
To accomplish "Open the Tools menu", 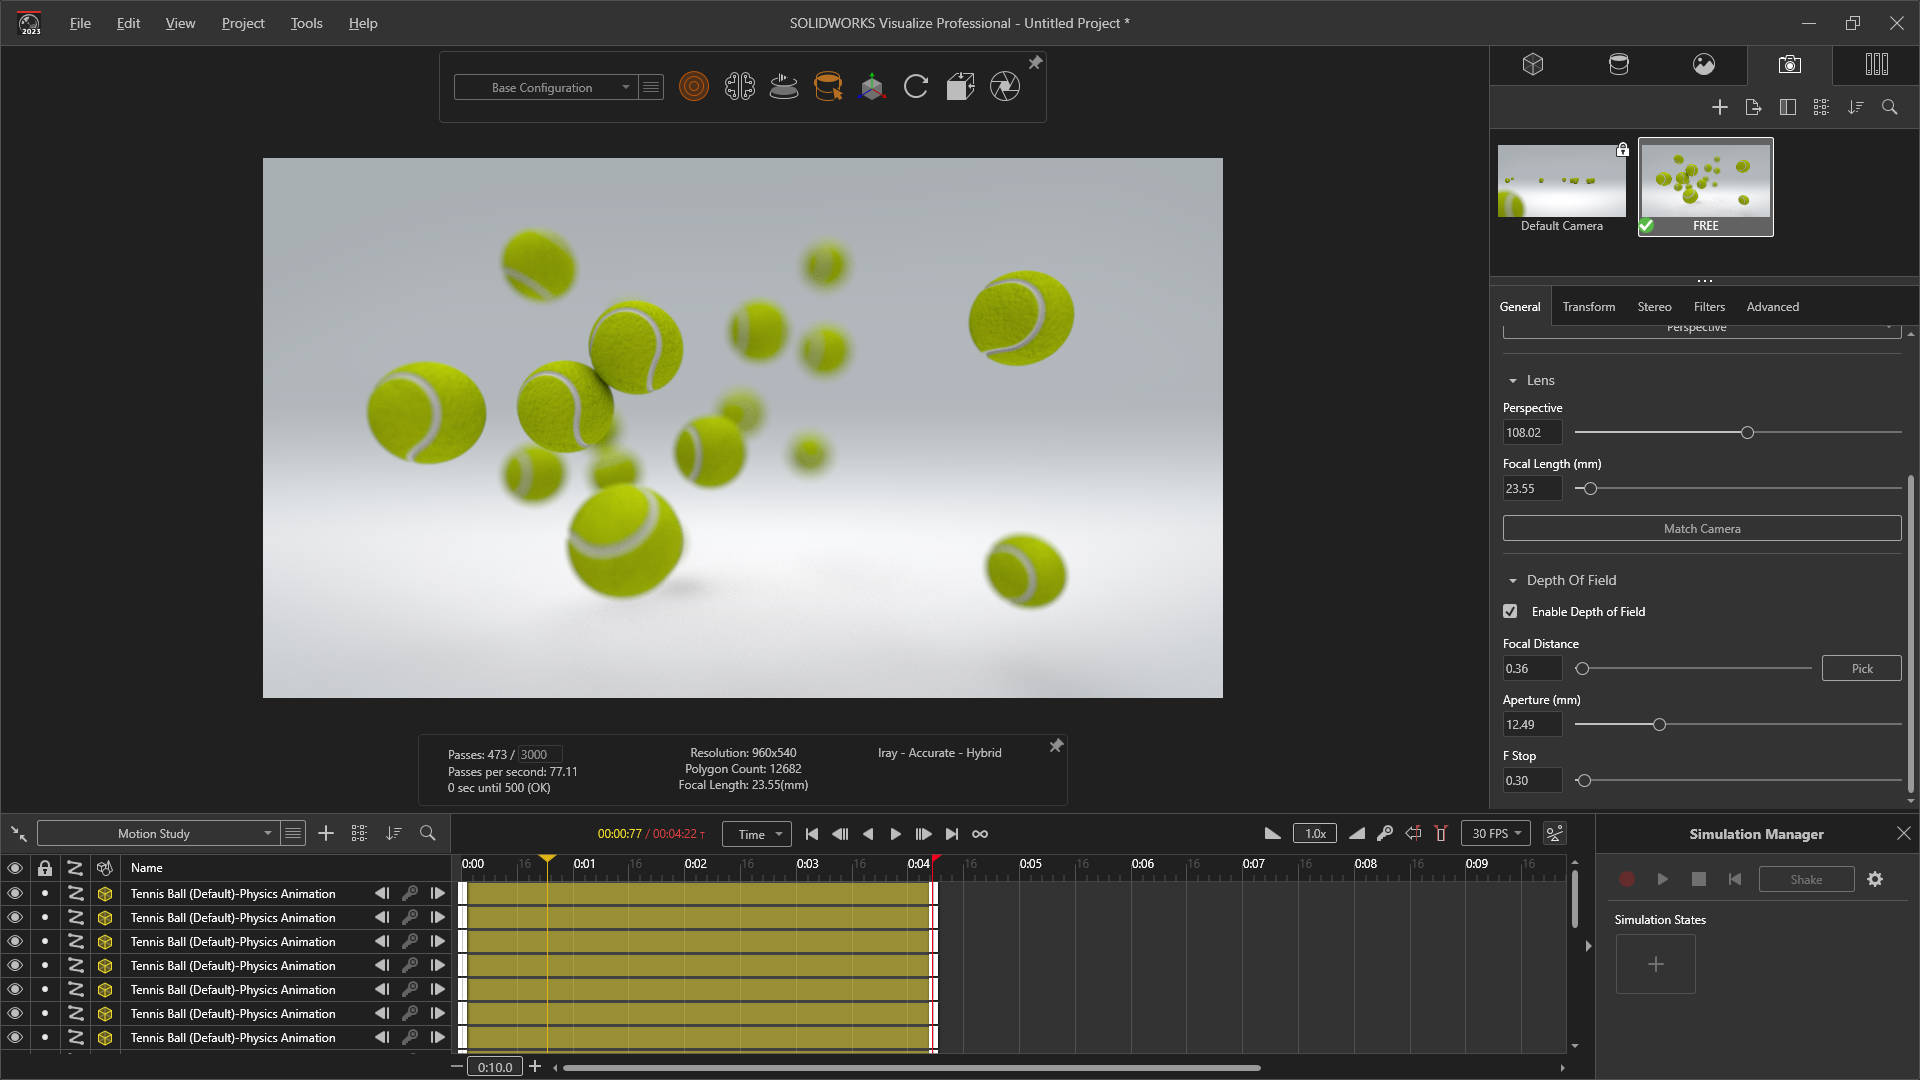I will pyautogui.click(x=306, y=23).
